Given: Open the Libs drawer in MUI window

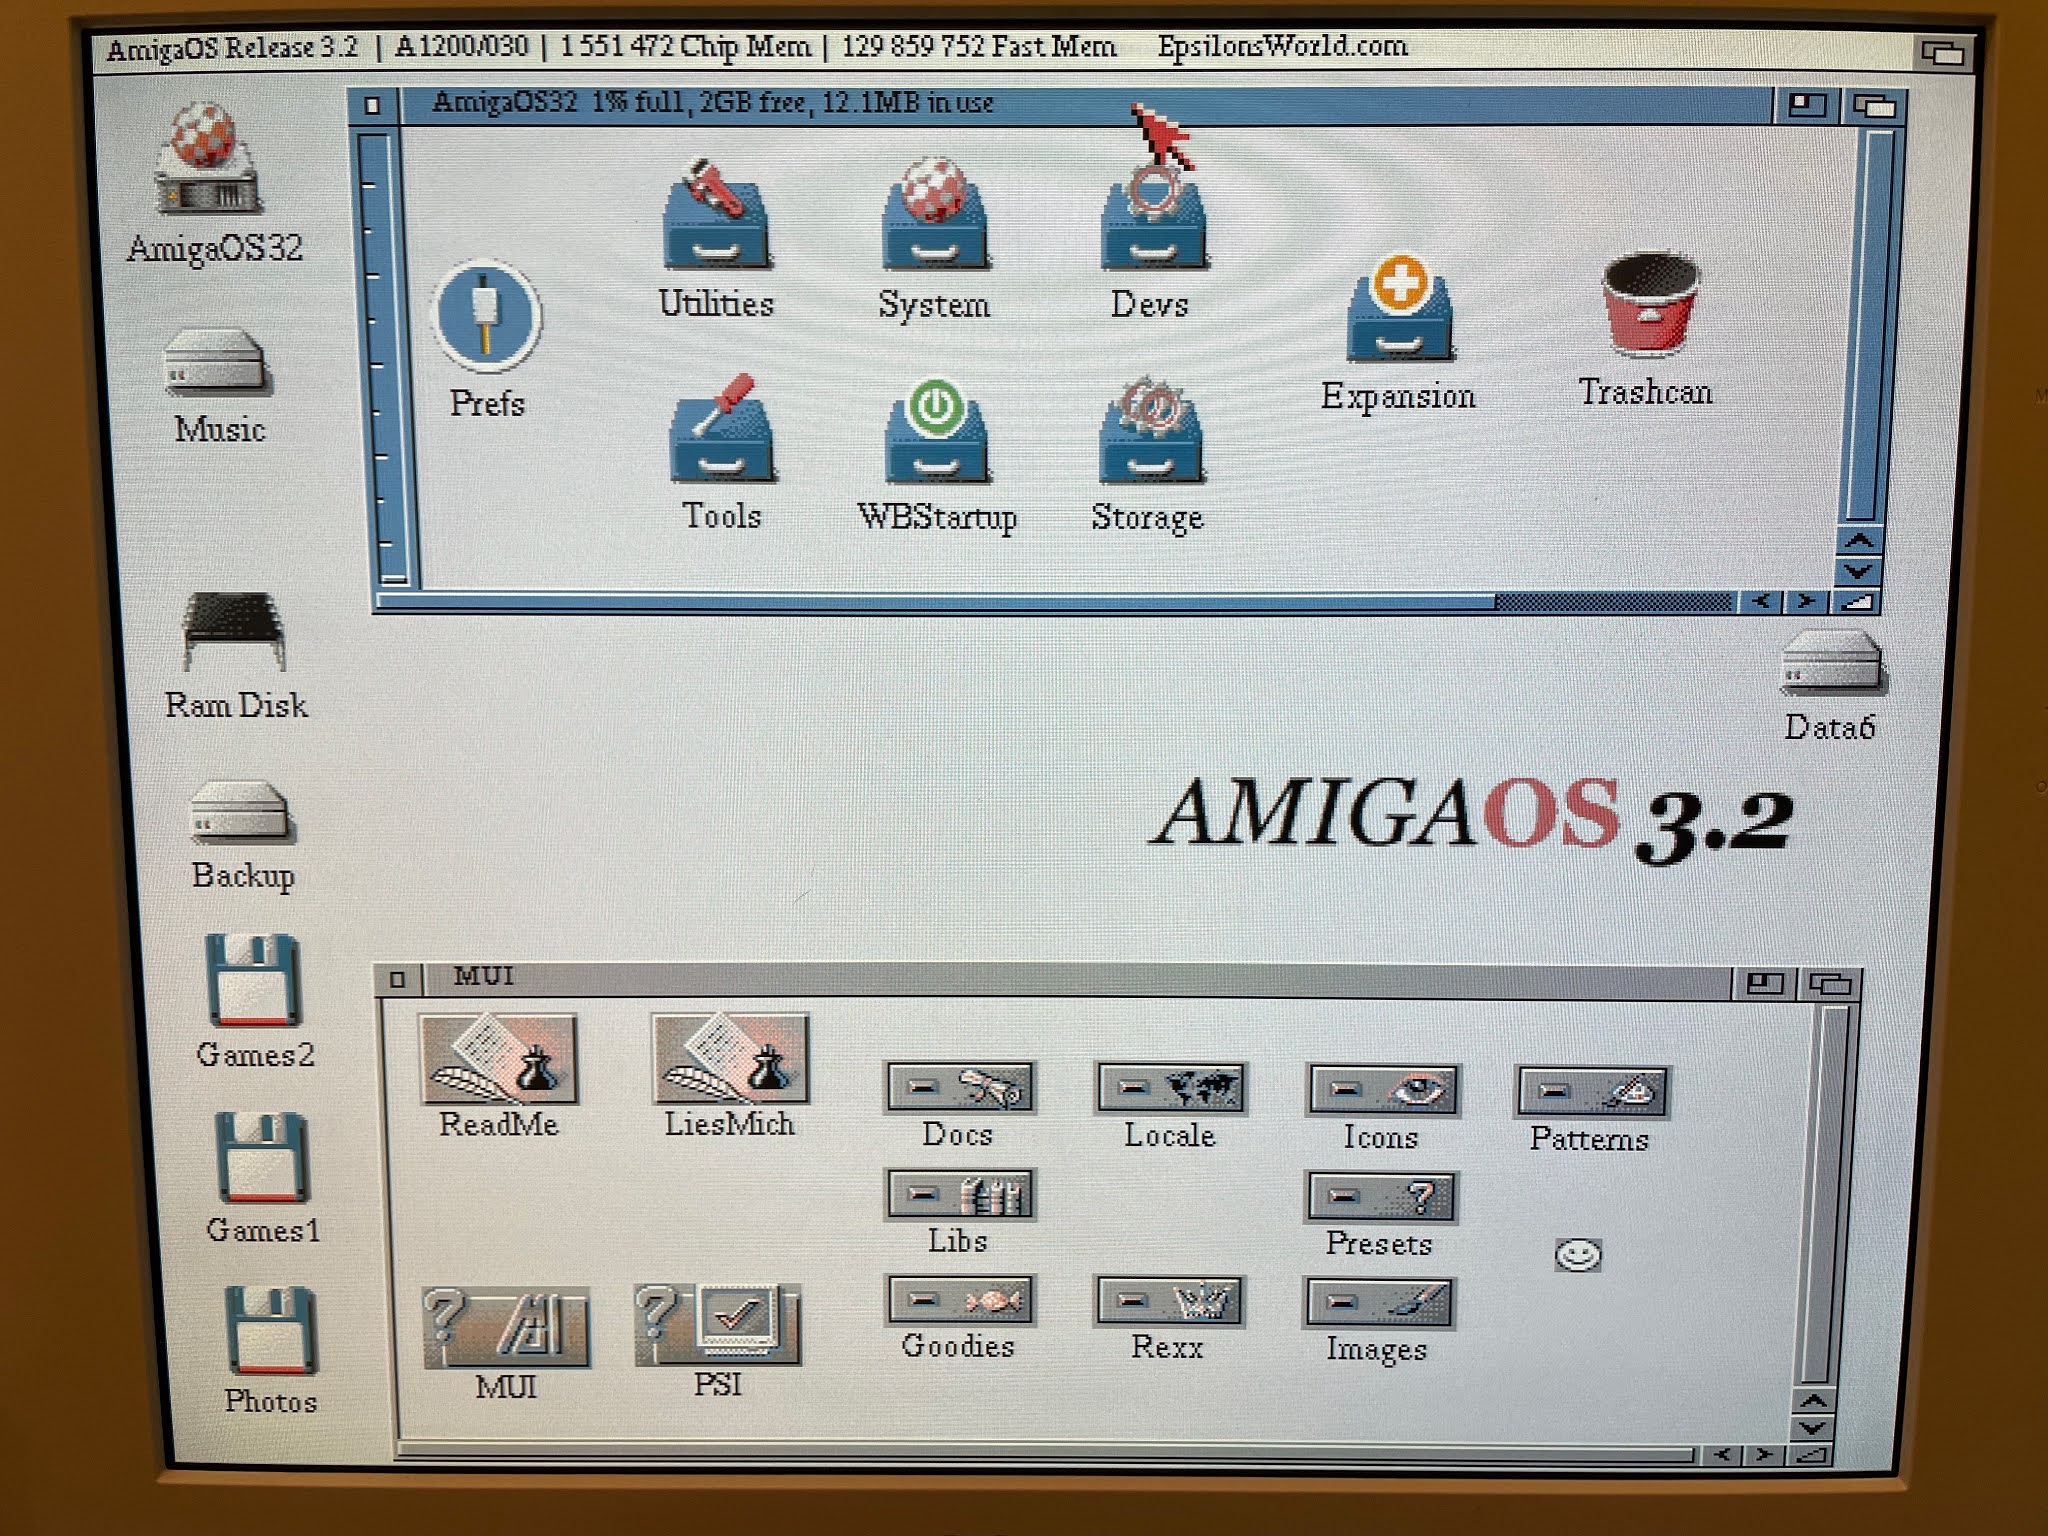Looking at the screenshot, I should coord(959,1194).
